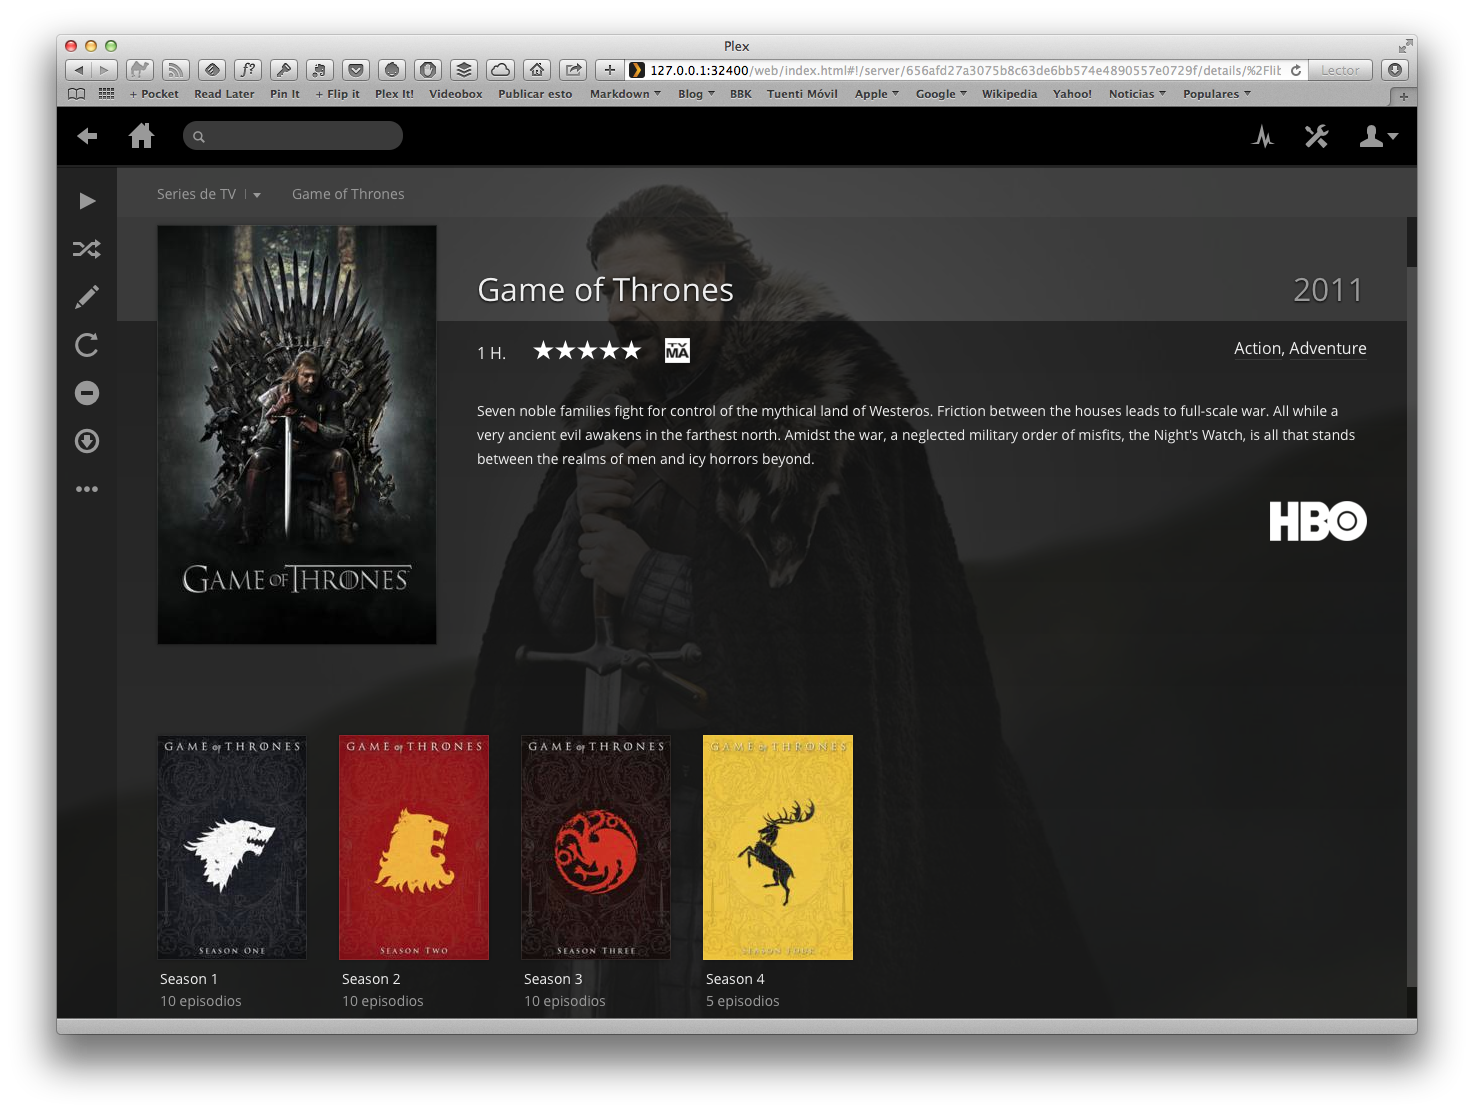Open the downloads toolbar icon

(1395, 70)
